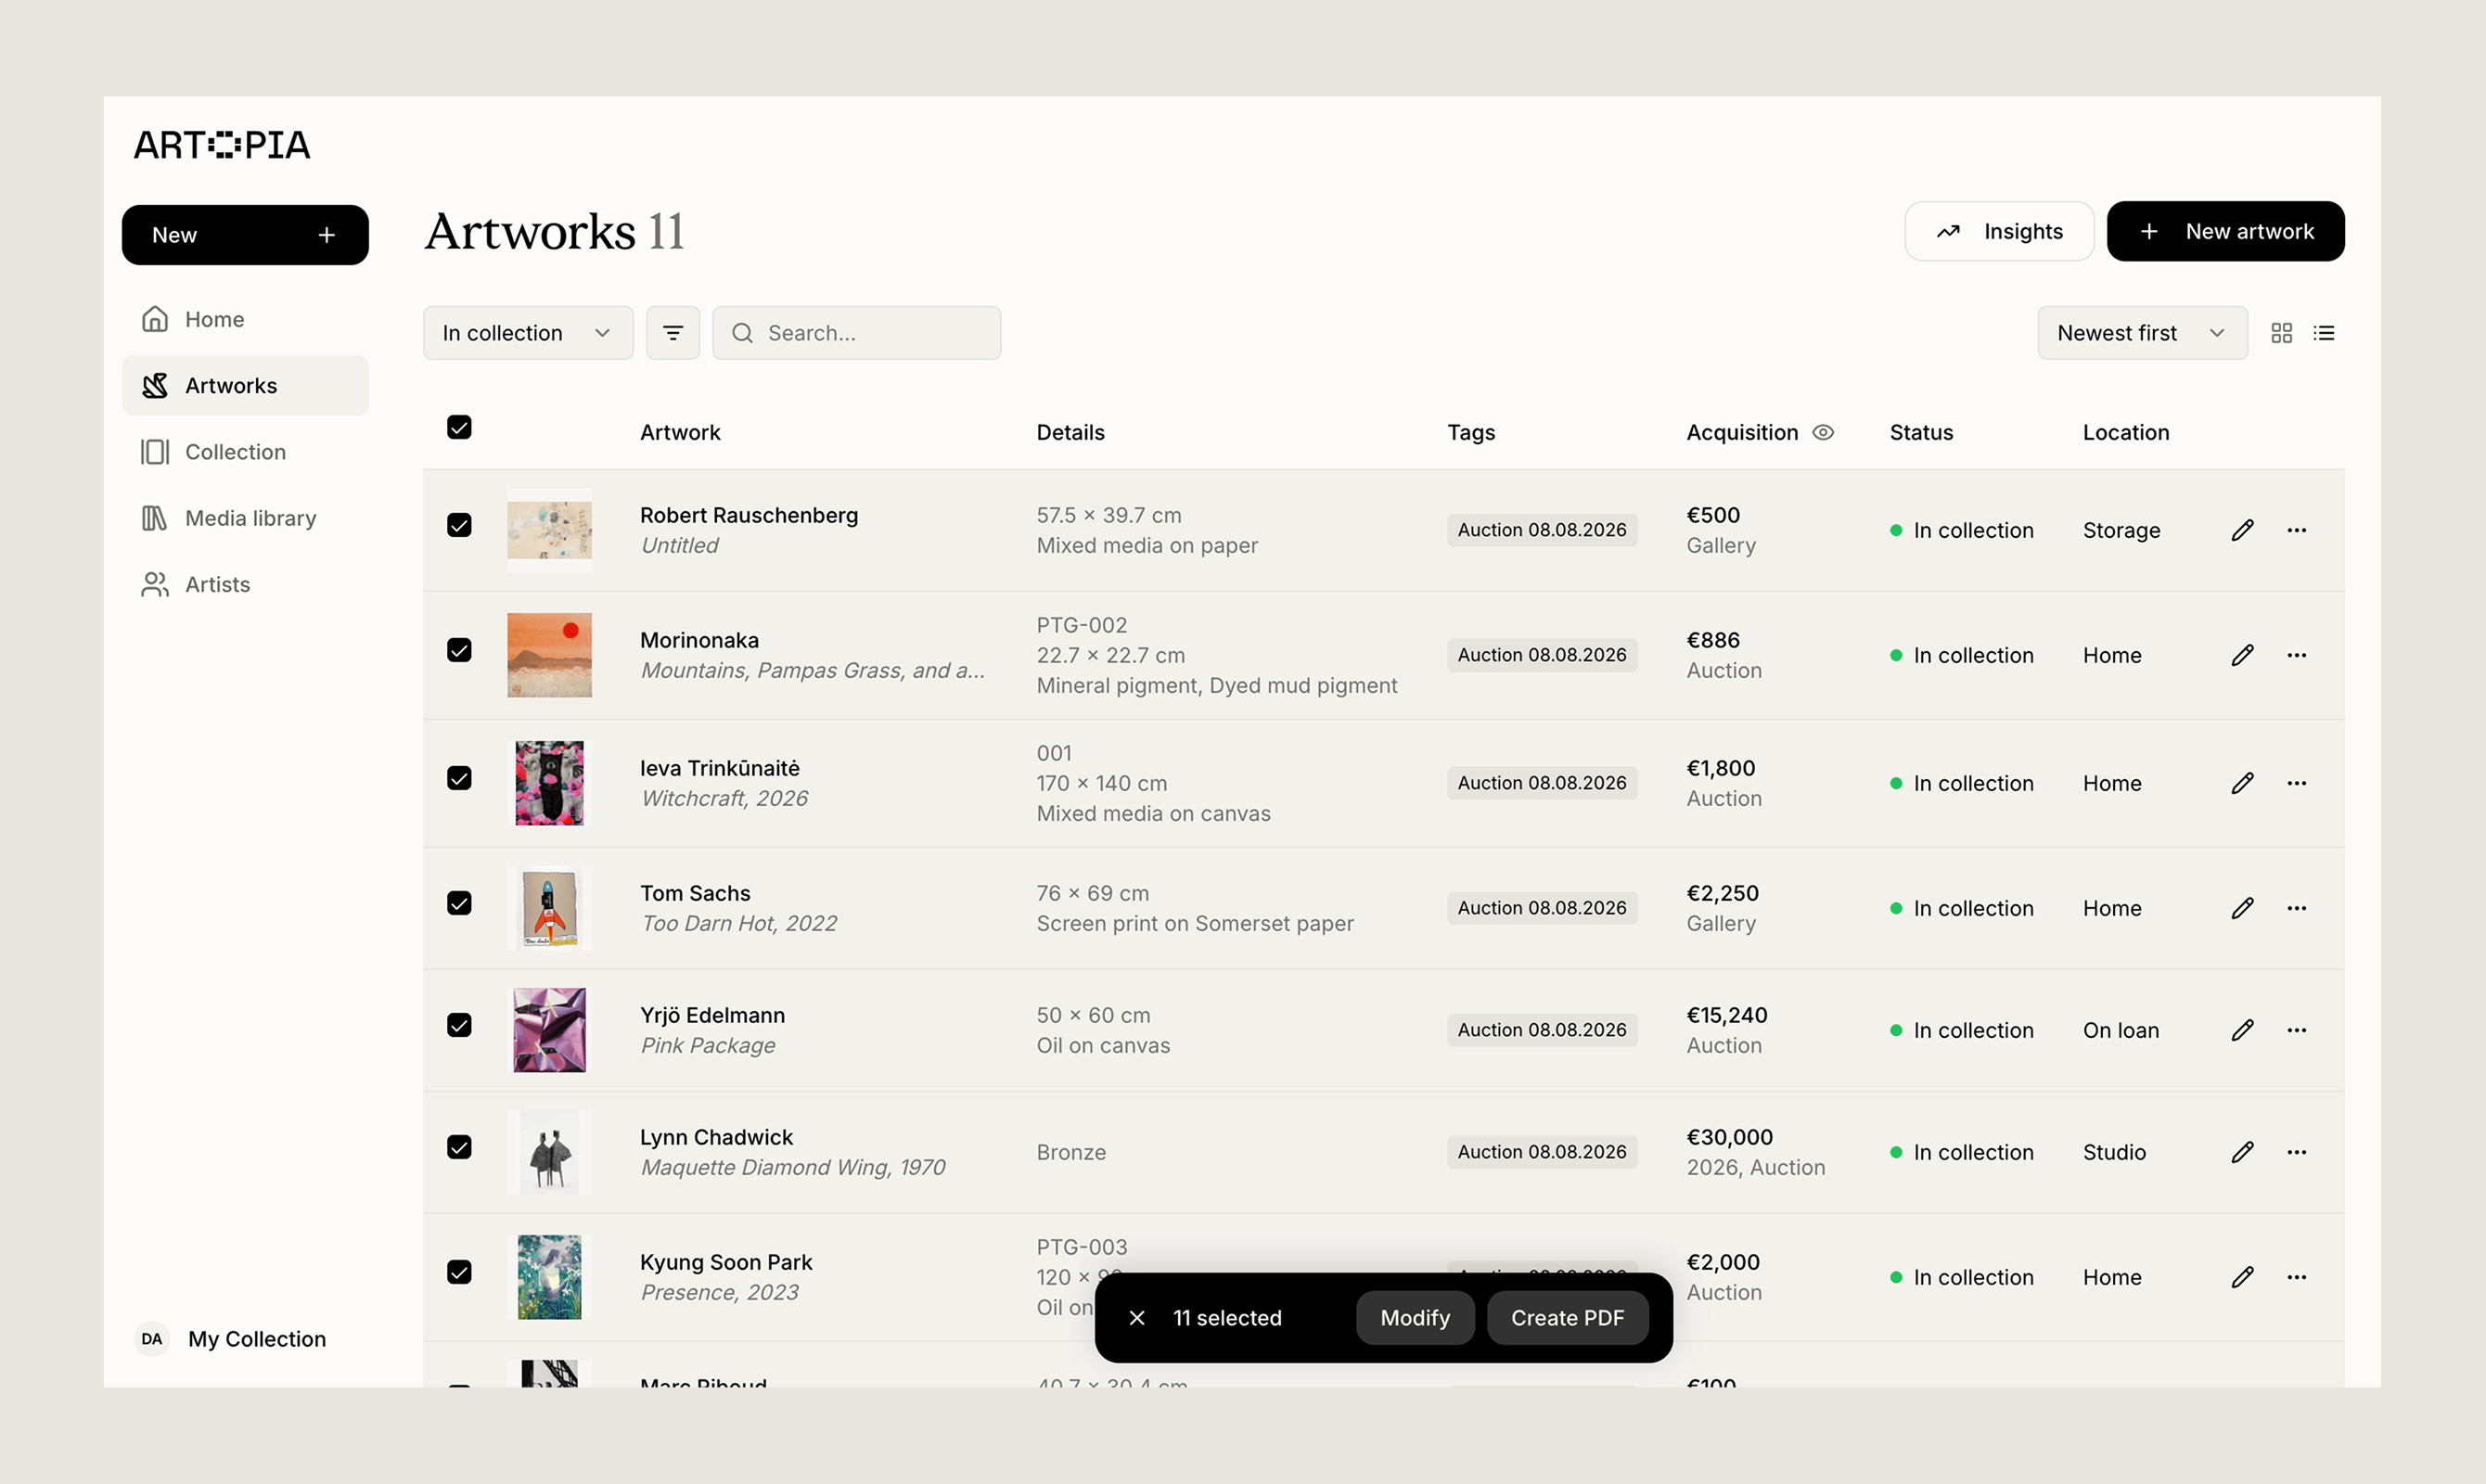Open more options for Morinonaka row
Image resolution: width=2486 pixels, height=1484 pixels.
[2296, 655]
